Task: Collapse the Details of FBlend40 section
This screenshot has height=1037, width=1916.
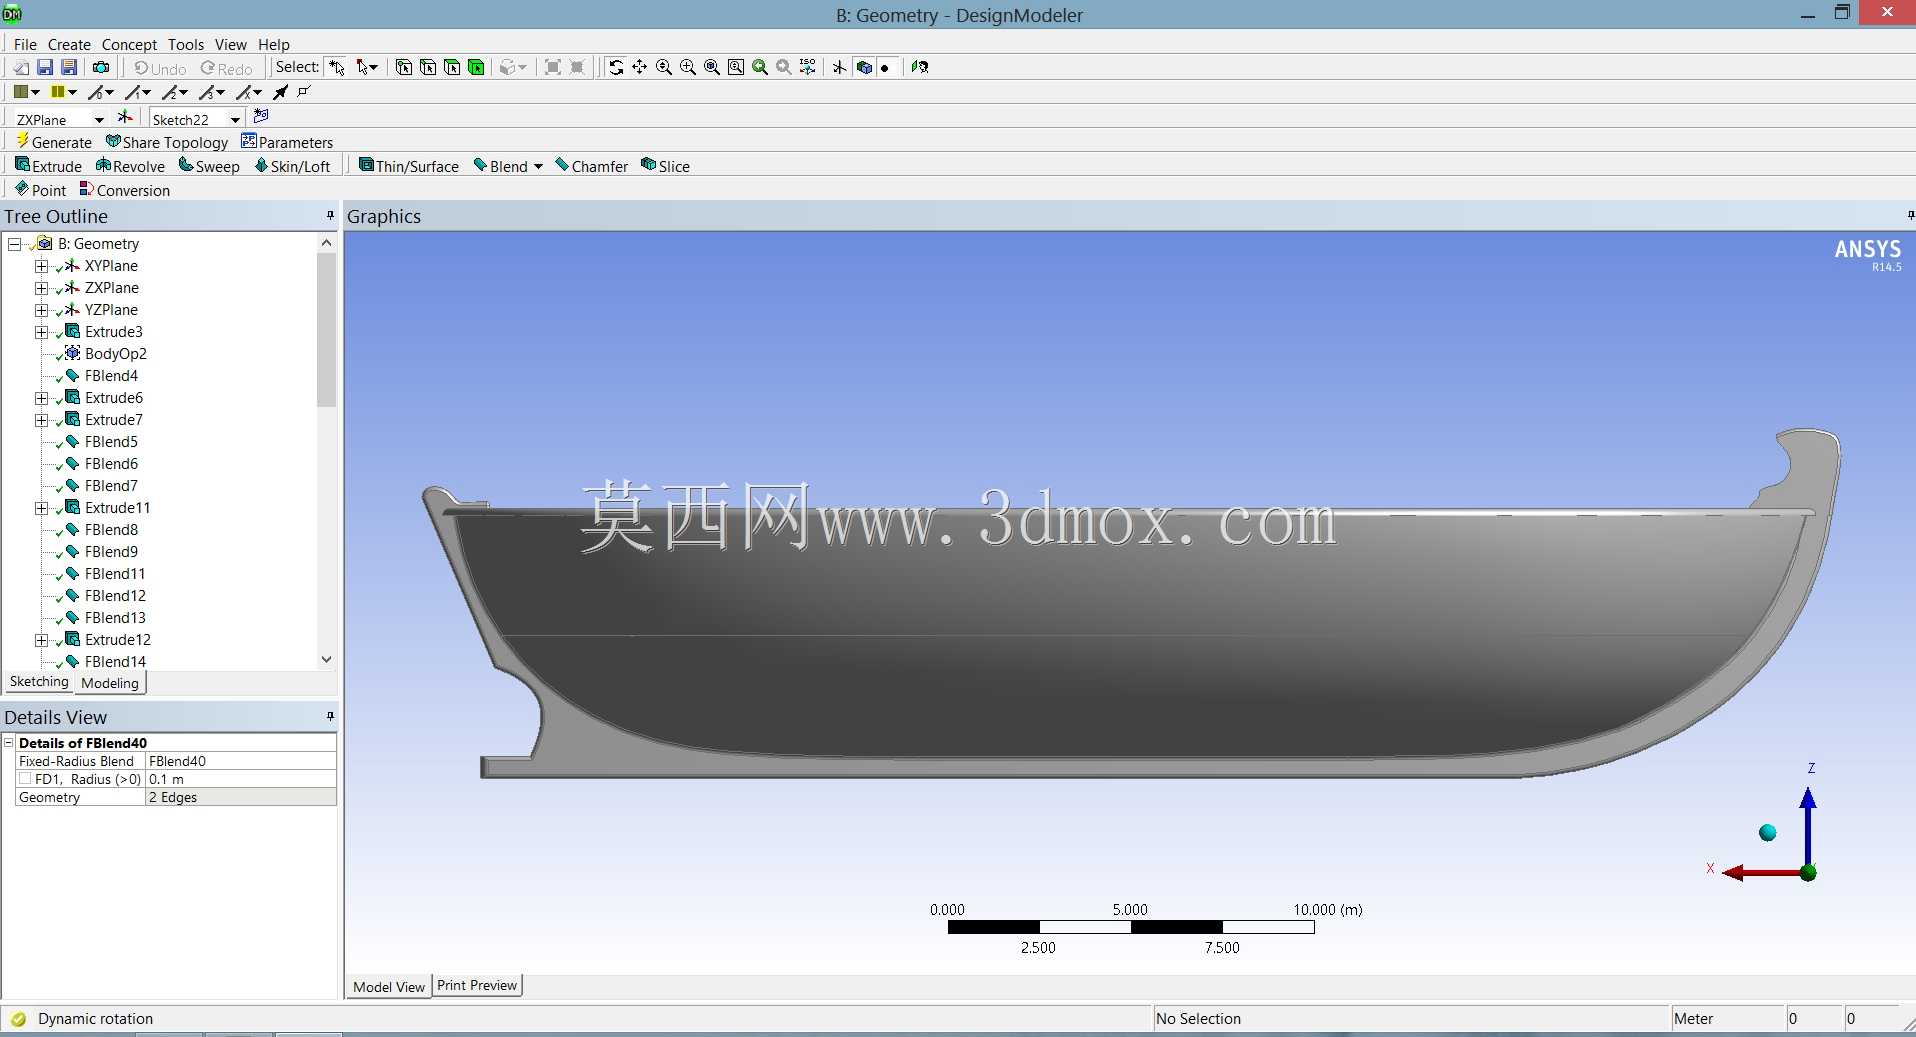Action: click(x=9, y=743)
